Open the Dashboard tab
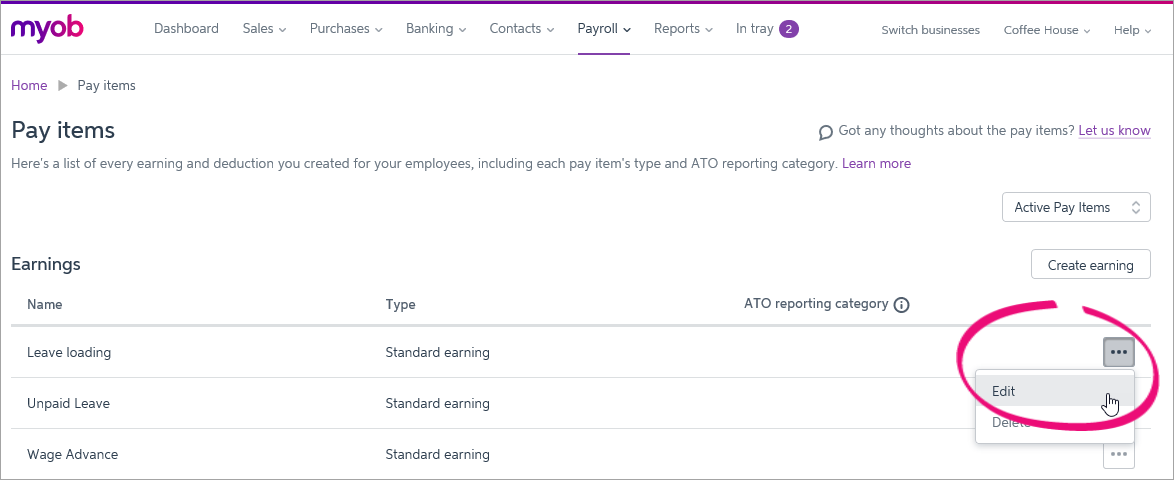 pos(186,29)
